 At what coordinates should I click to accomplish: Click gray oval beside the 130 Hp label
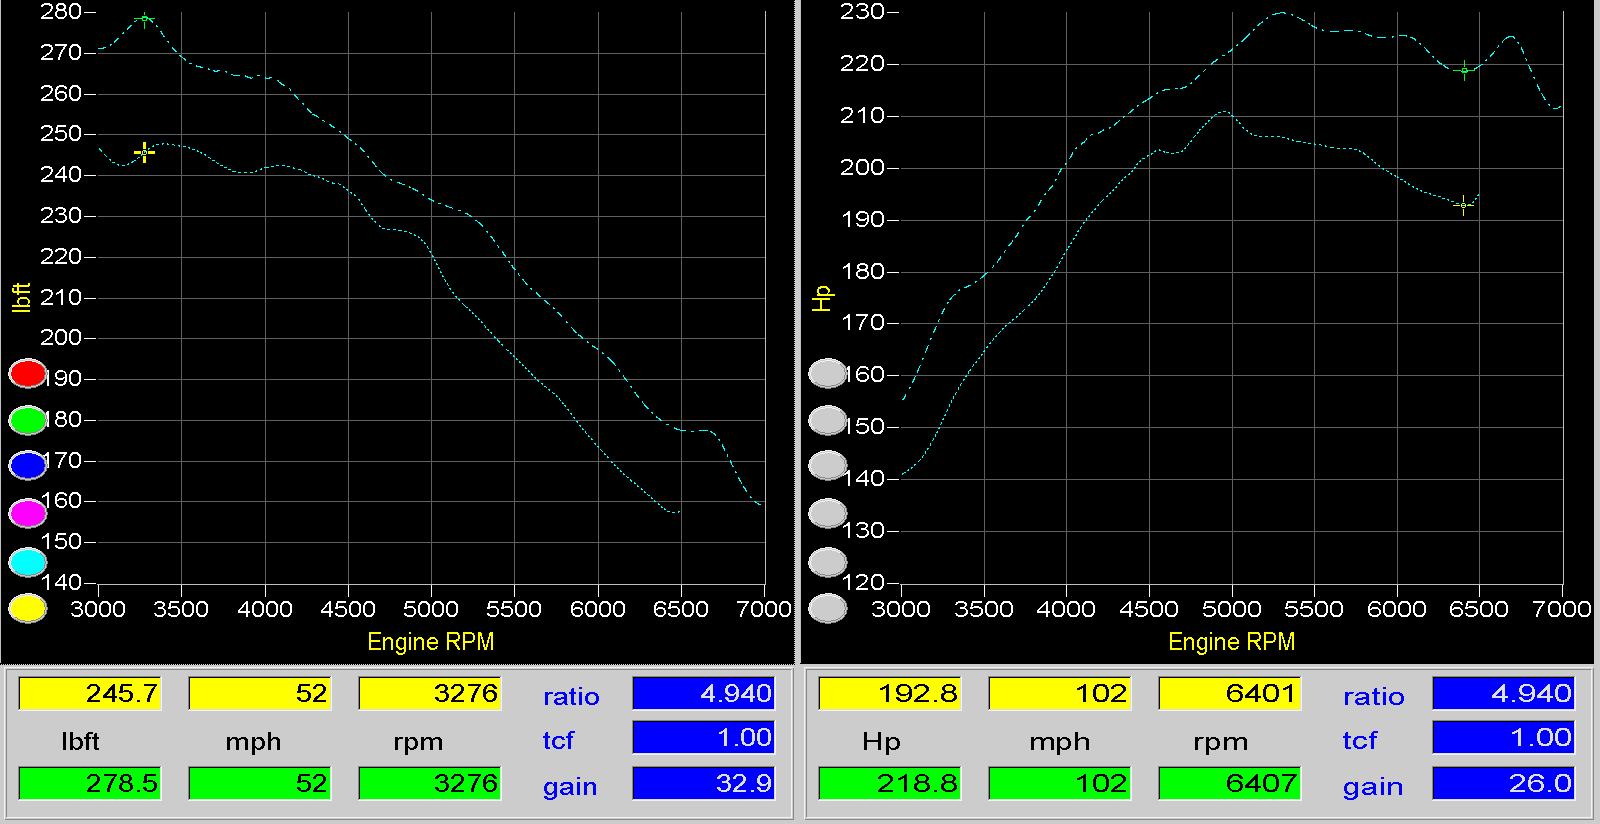point(828,513)
